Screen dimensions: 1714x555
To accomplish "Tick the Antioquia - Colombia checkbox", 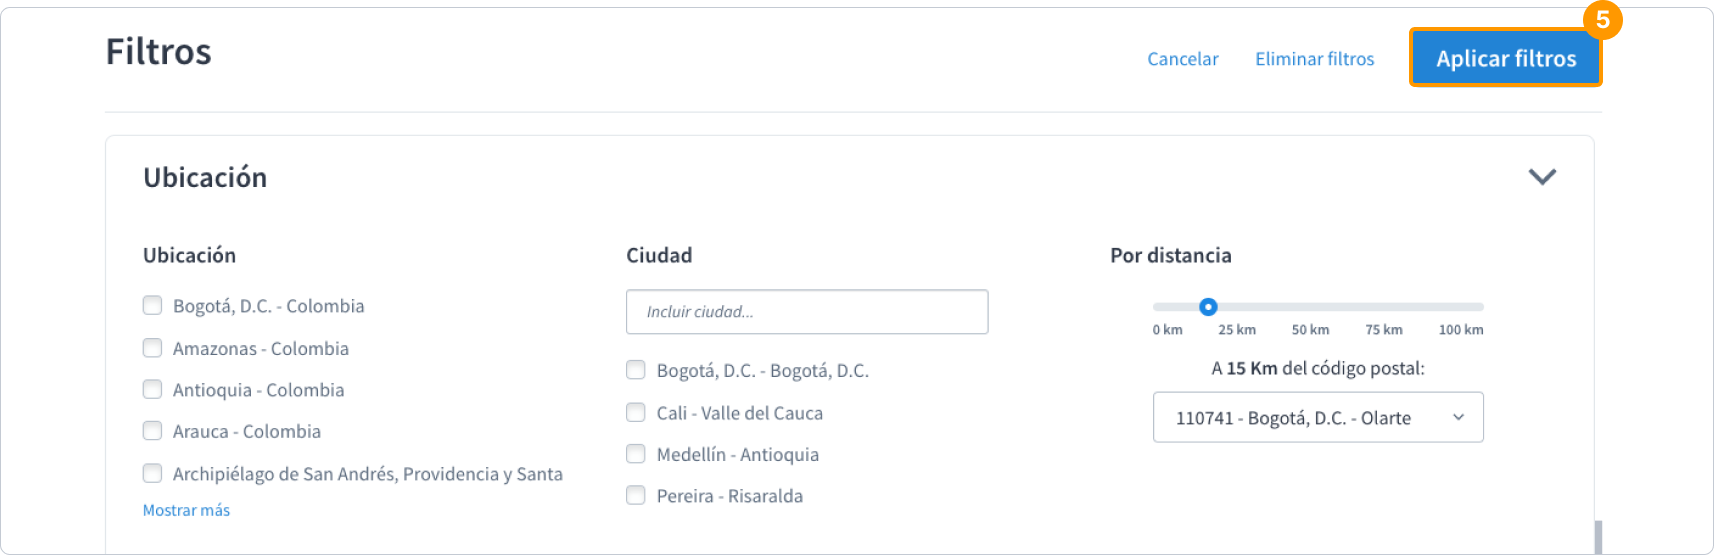I will 153,389.
